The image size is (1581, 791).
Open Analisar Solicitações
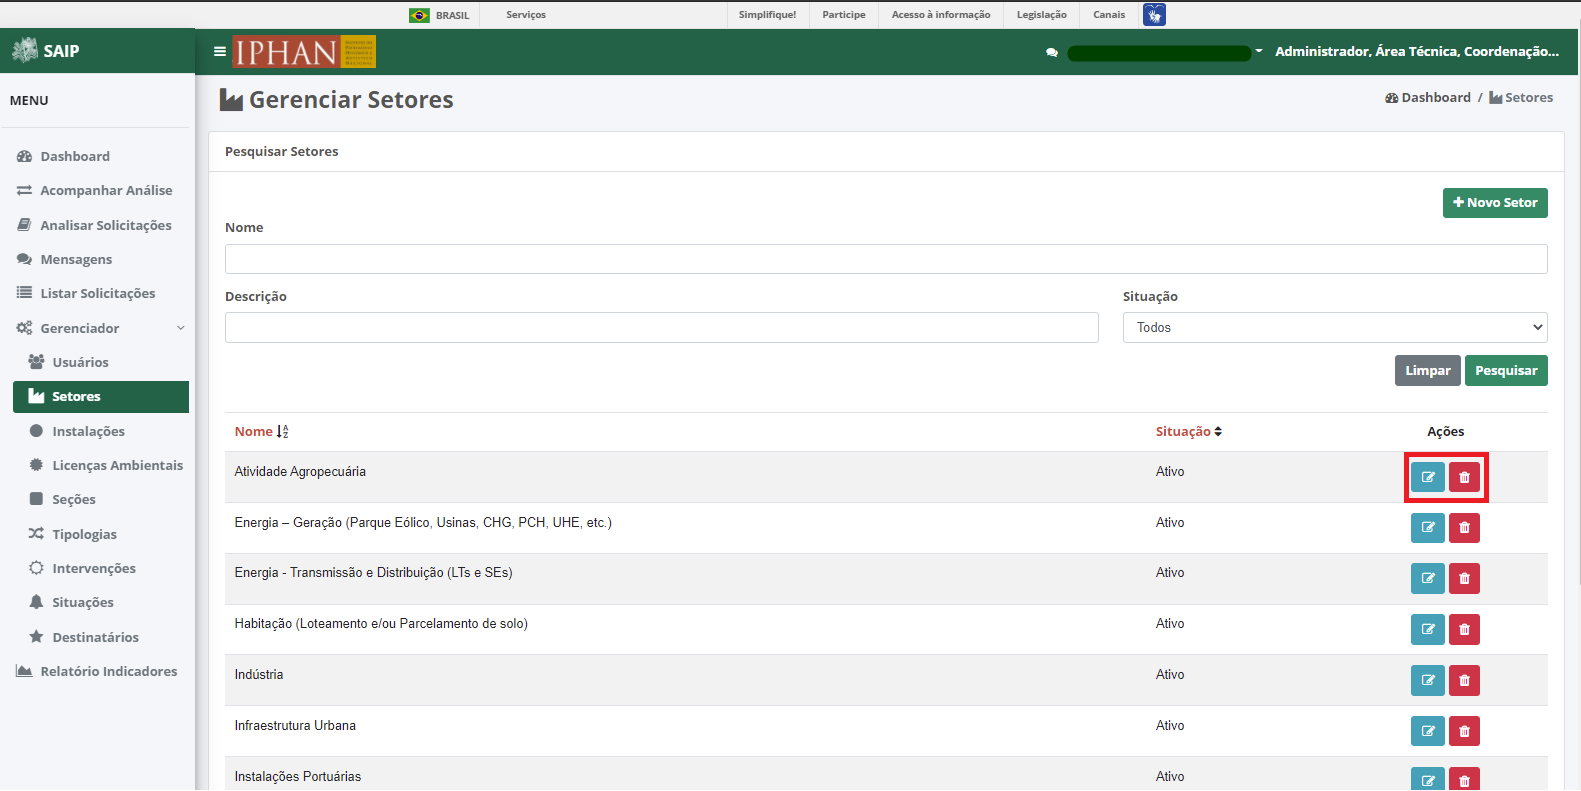(105, 225)
